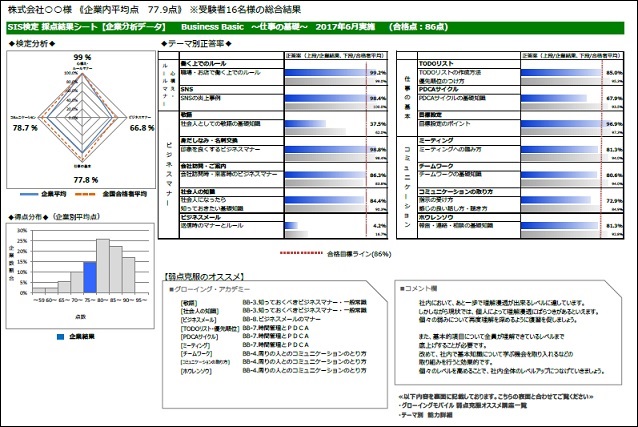This screenshot has height=427, width=638.
Task: Click the ホウレンソウ theme header
Action: 436,217
